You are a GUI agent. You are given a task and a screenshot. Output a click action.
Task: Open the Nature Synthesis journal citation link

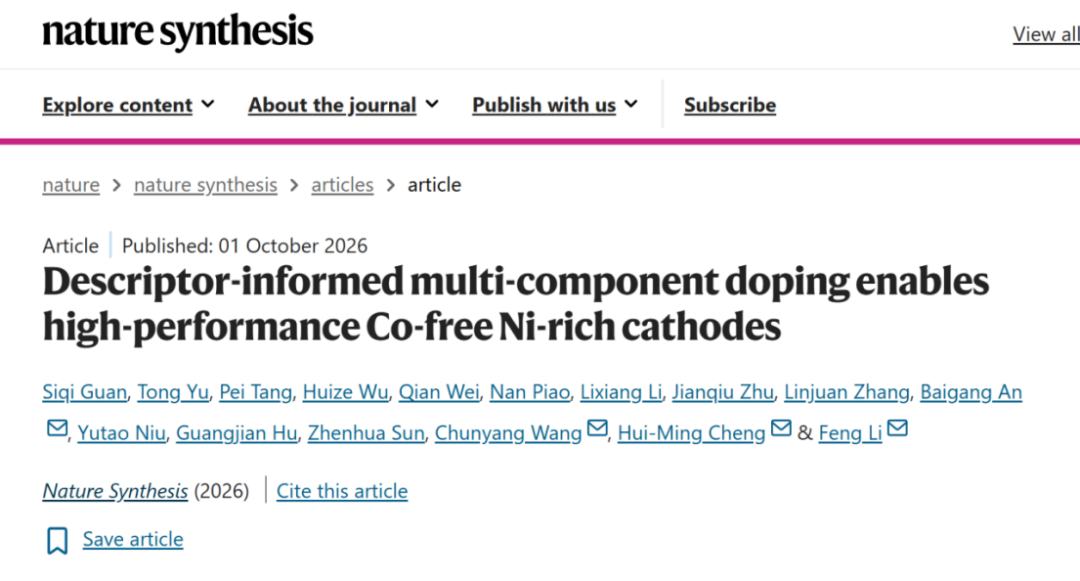pos(115,491)
